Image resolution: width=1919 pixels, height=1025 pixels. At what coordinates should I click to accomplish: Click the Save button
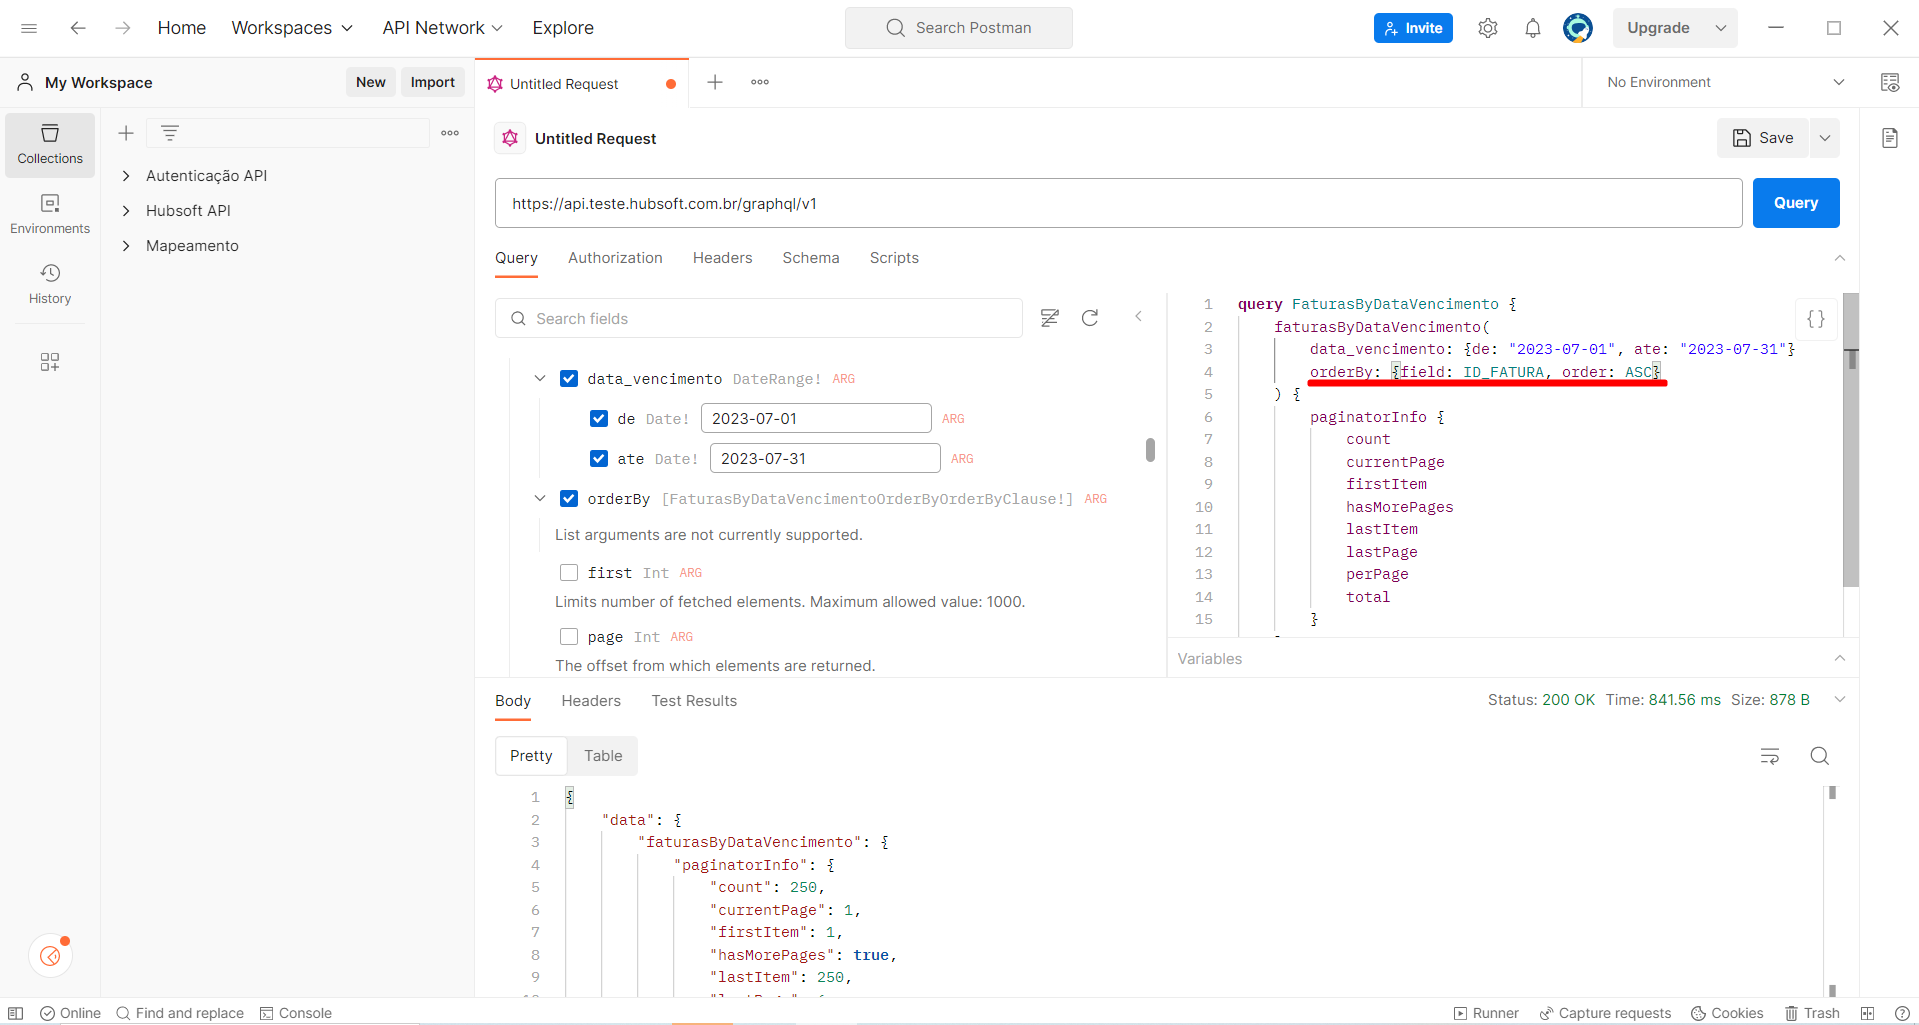[x=1763, y=138]
